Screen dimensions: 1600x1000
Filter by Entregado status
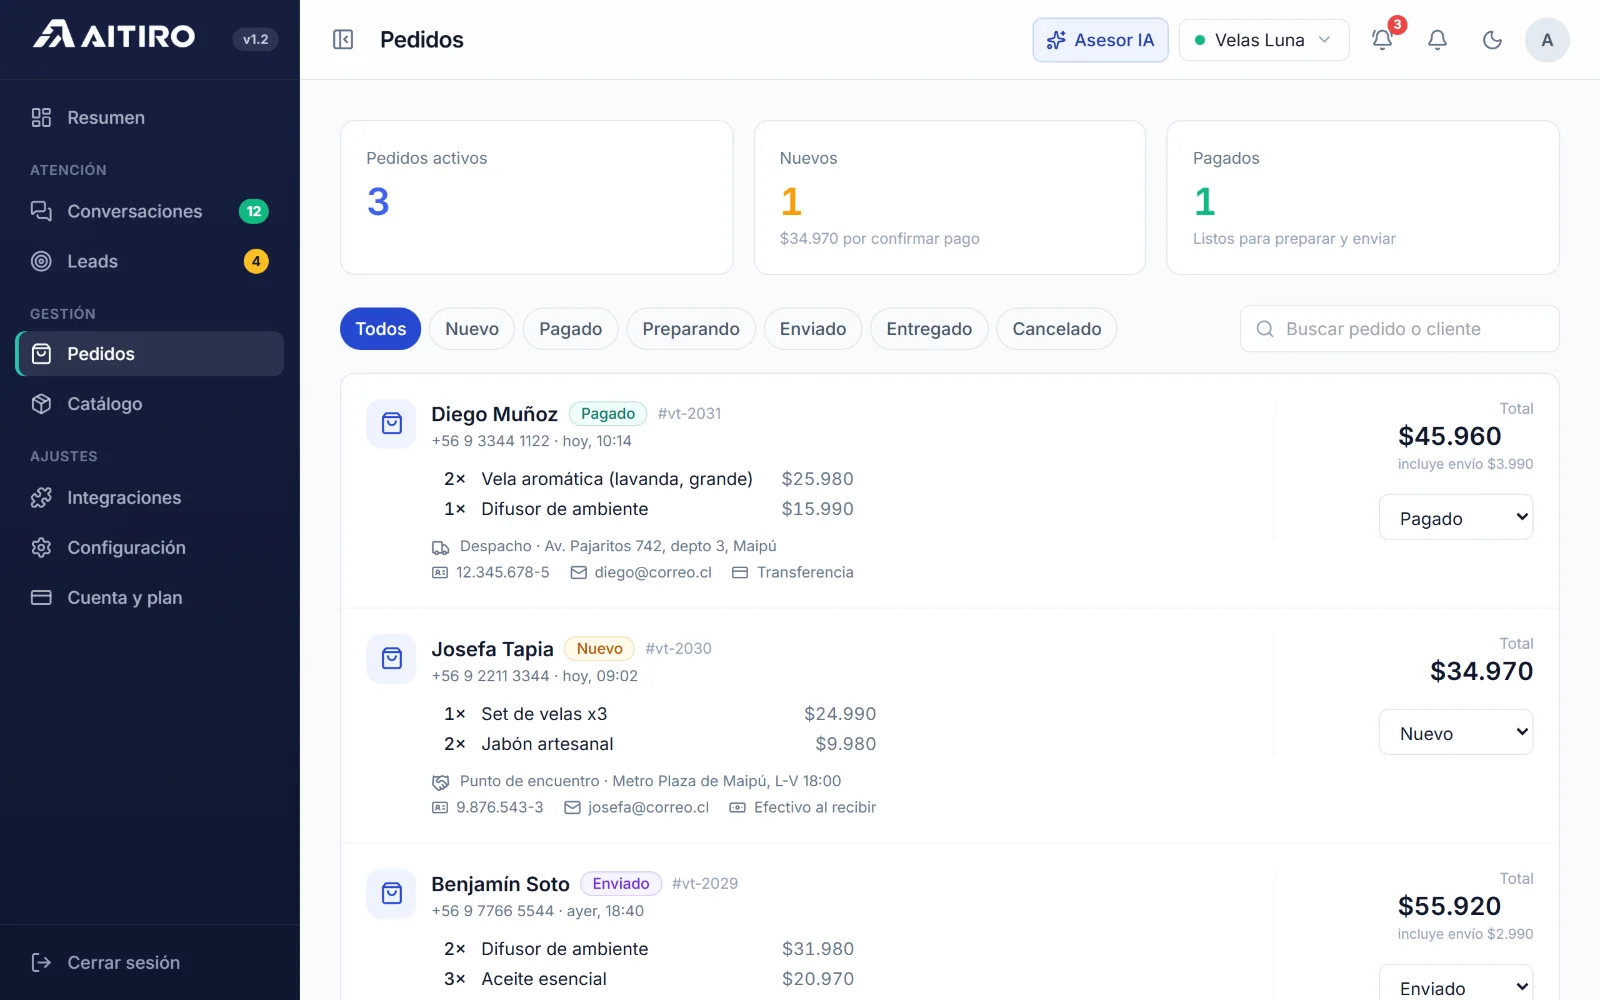click(929, 329)
